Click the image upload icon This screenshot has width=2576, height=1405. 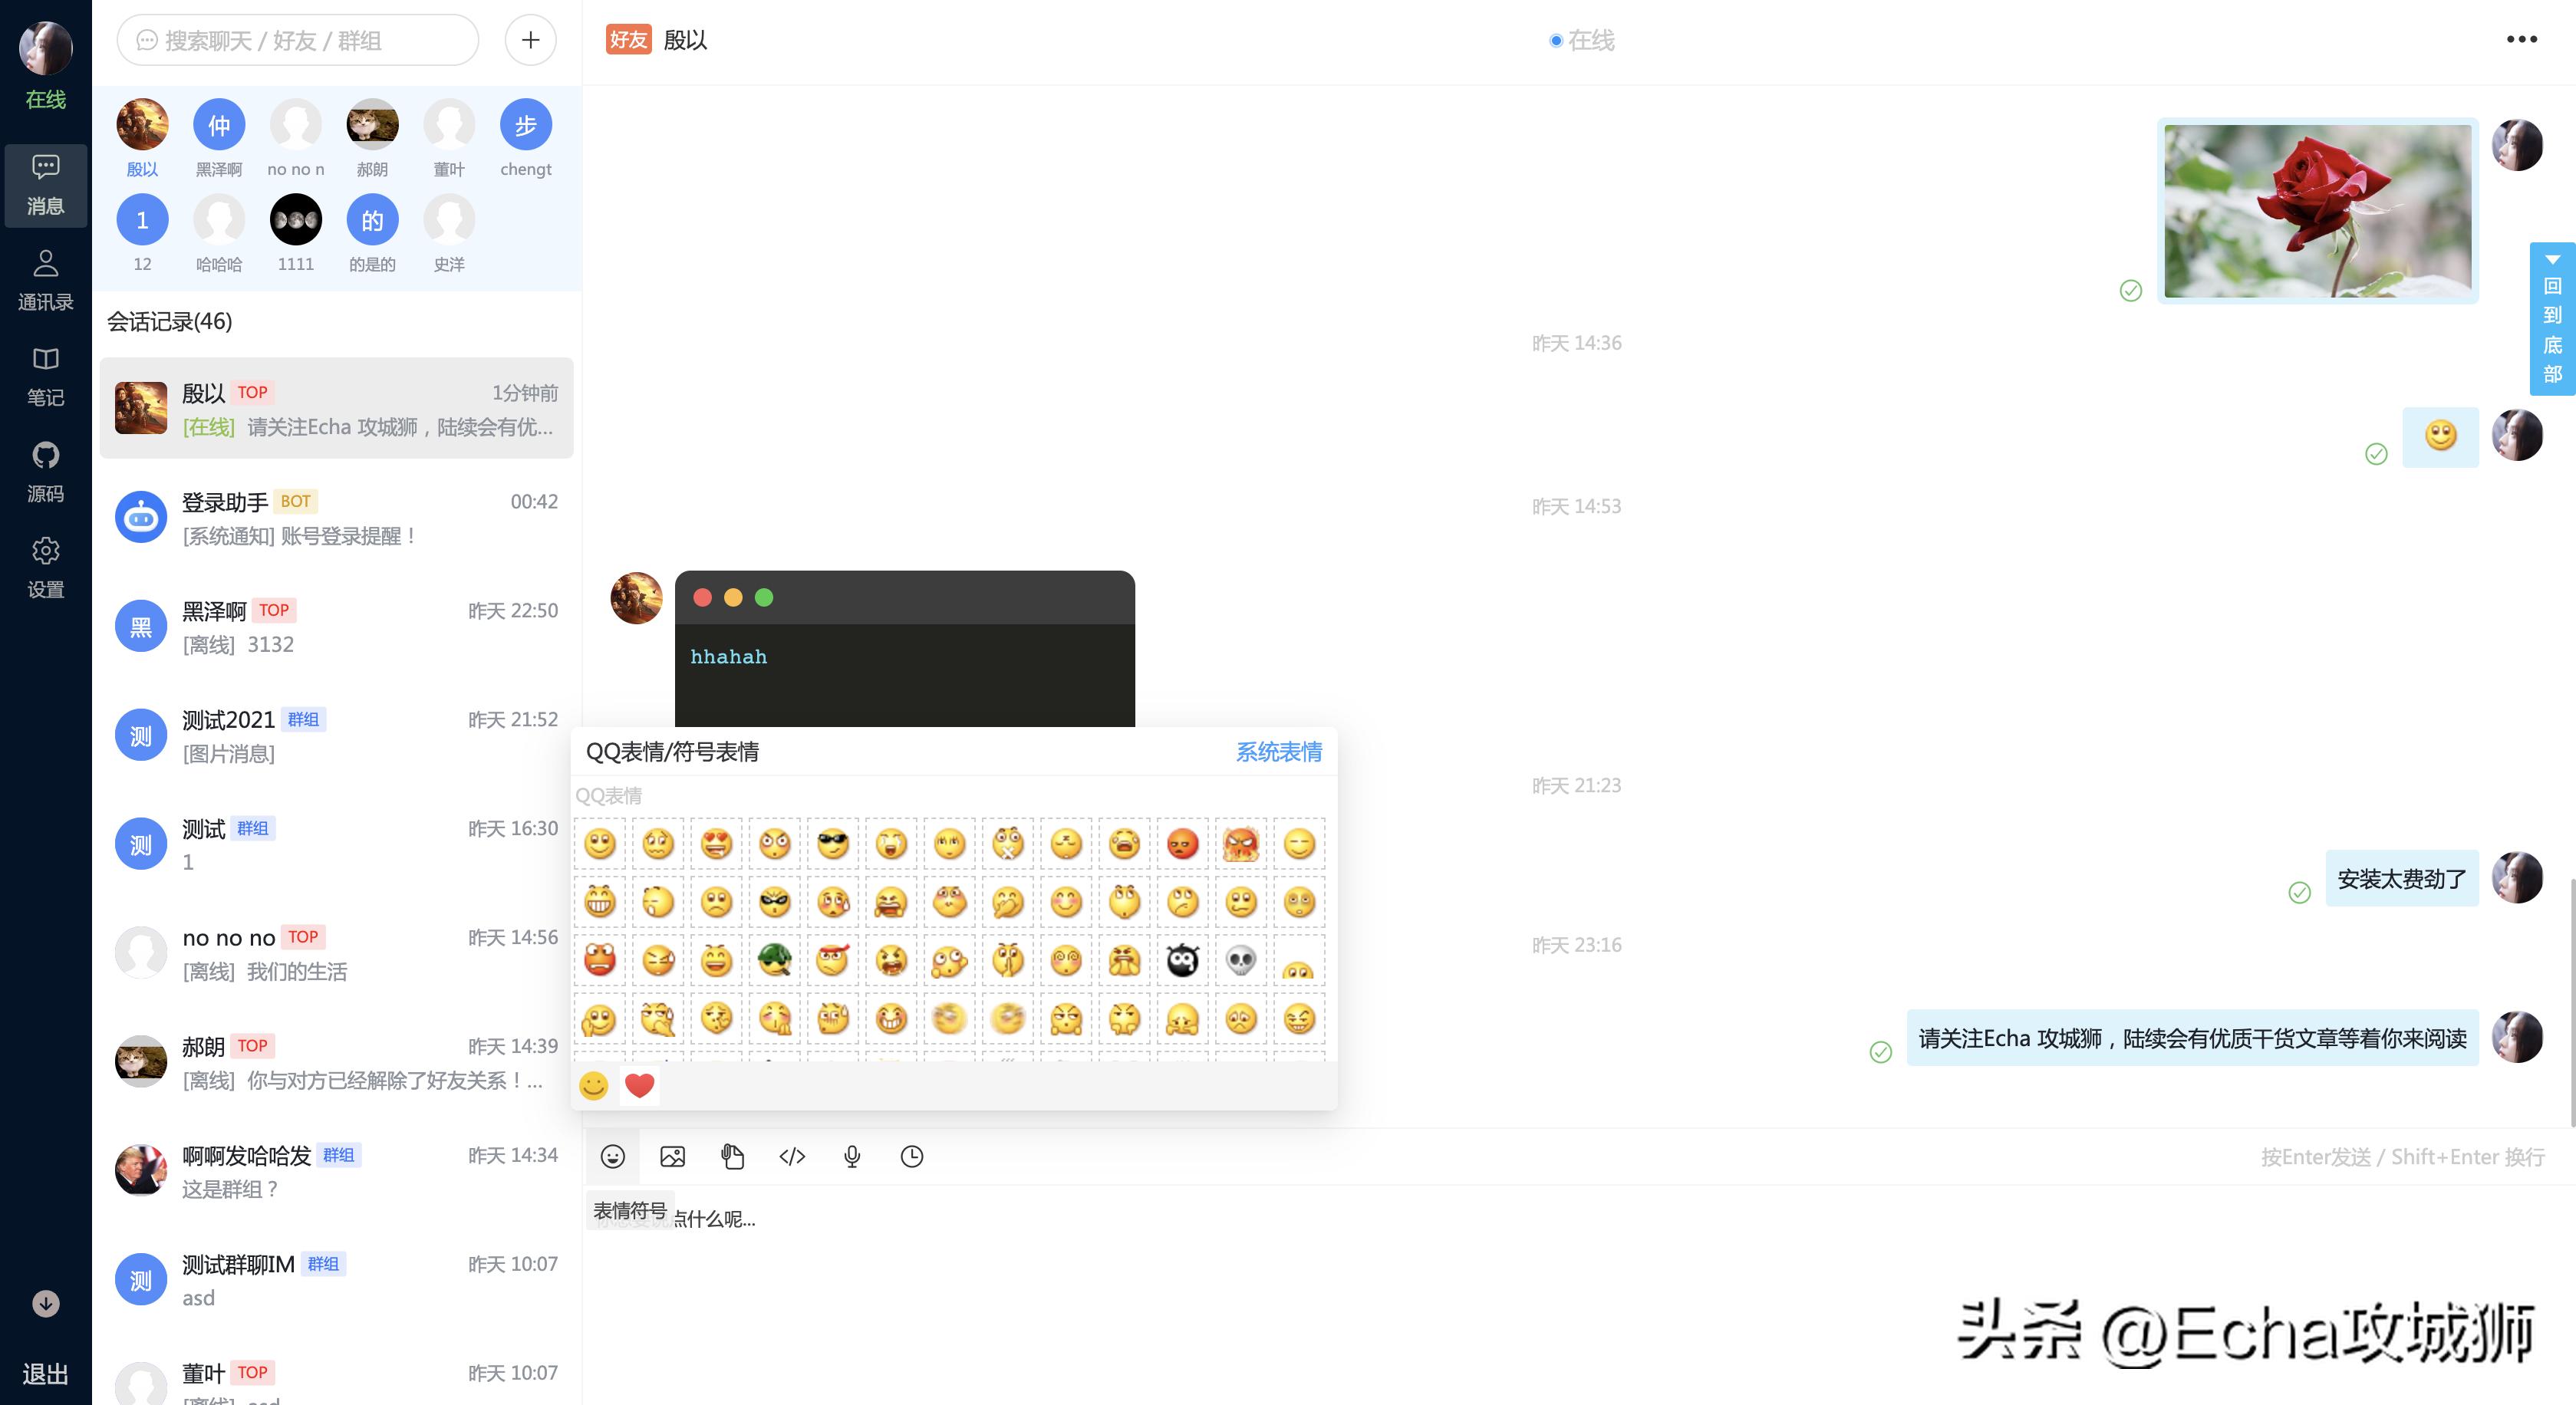tap(672, 1156)
